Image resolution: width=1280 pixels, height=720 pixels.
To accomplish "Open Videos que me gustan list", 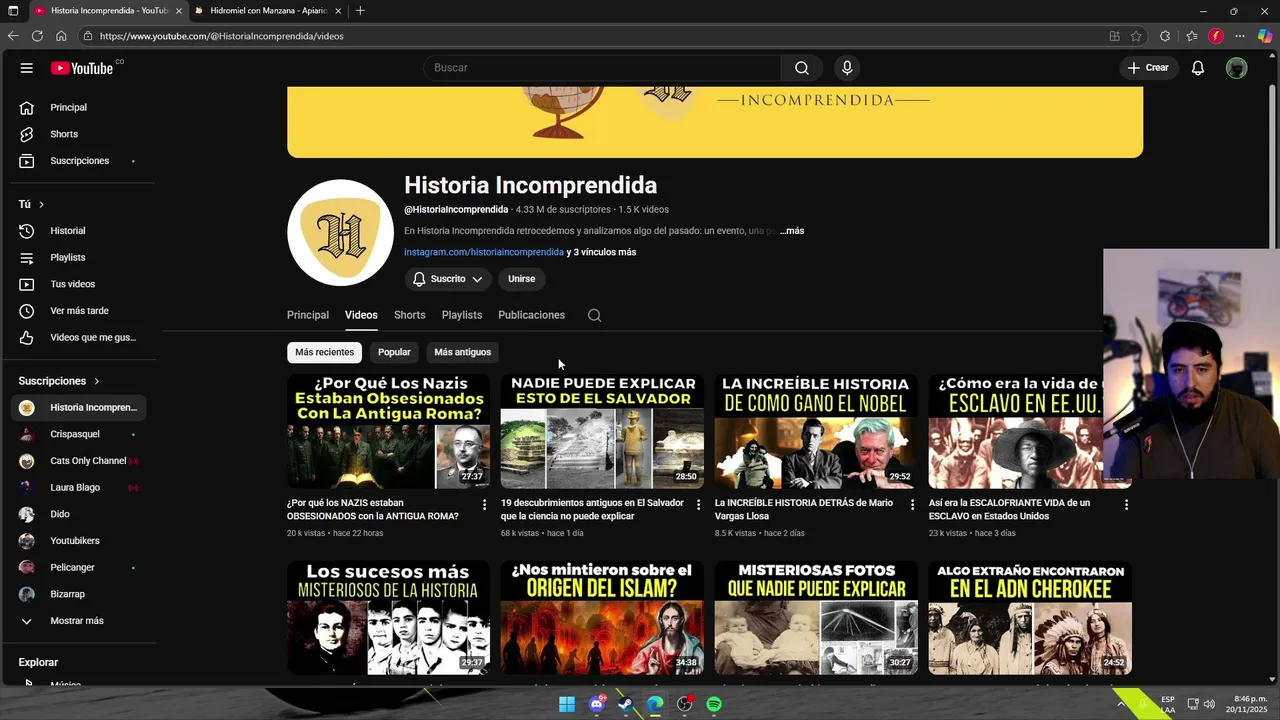I will pyautogui.click(x=79, y=338).
